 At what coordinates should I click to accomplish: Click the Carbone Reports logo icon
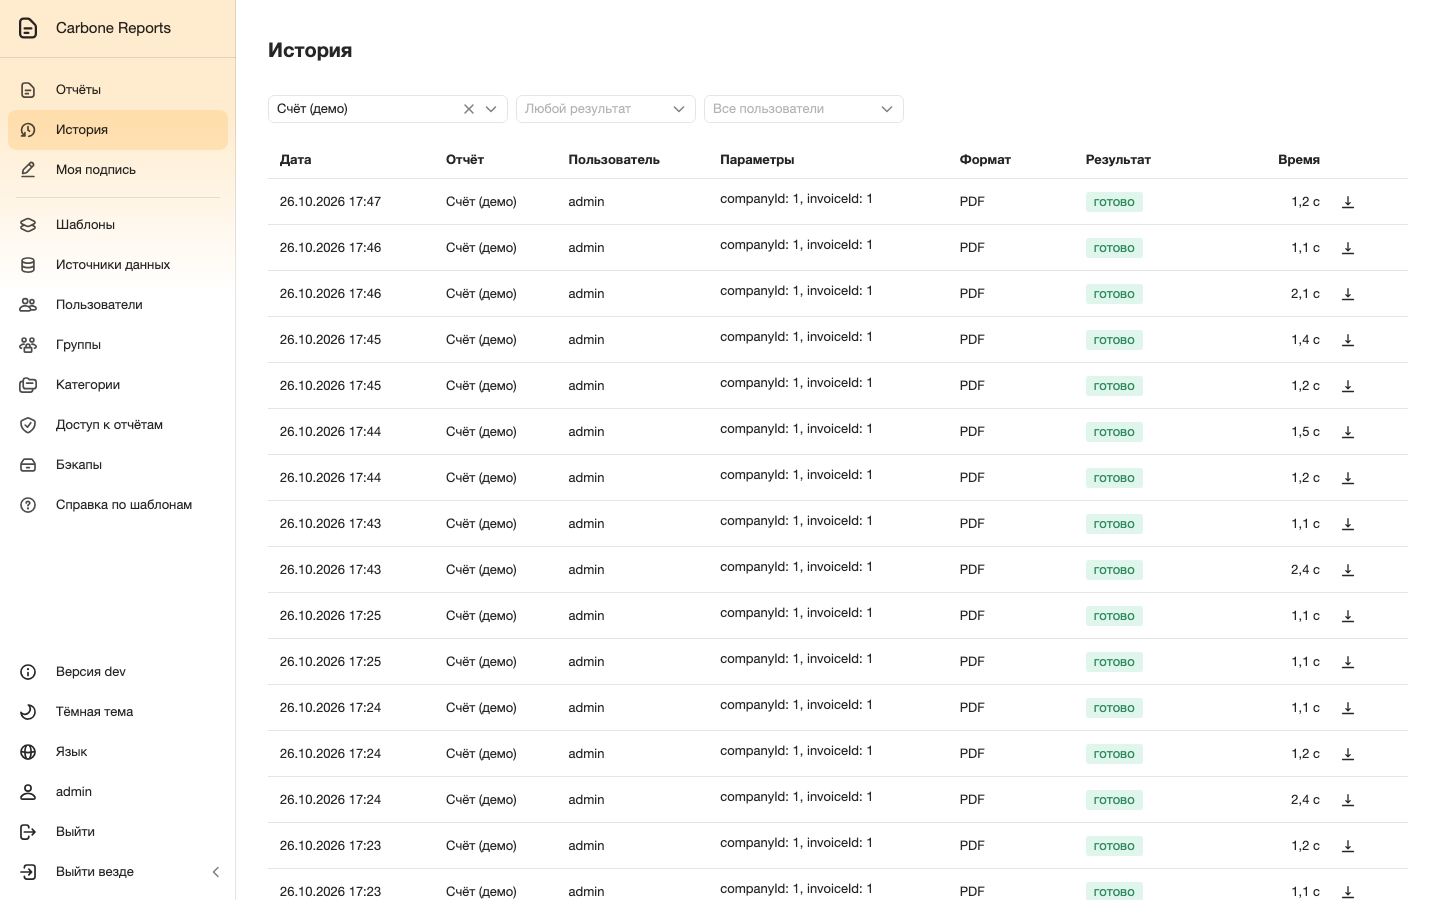point(28,28)
